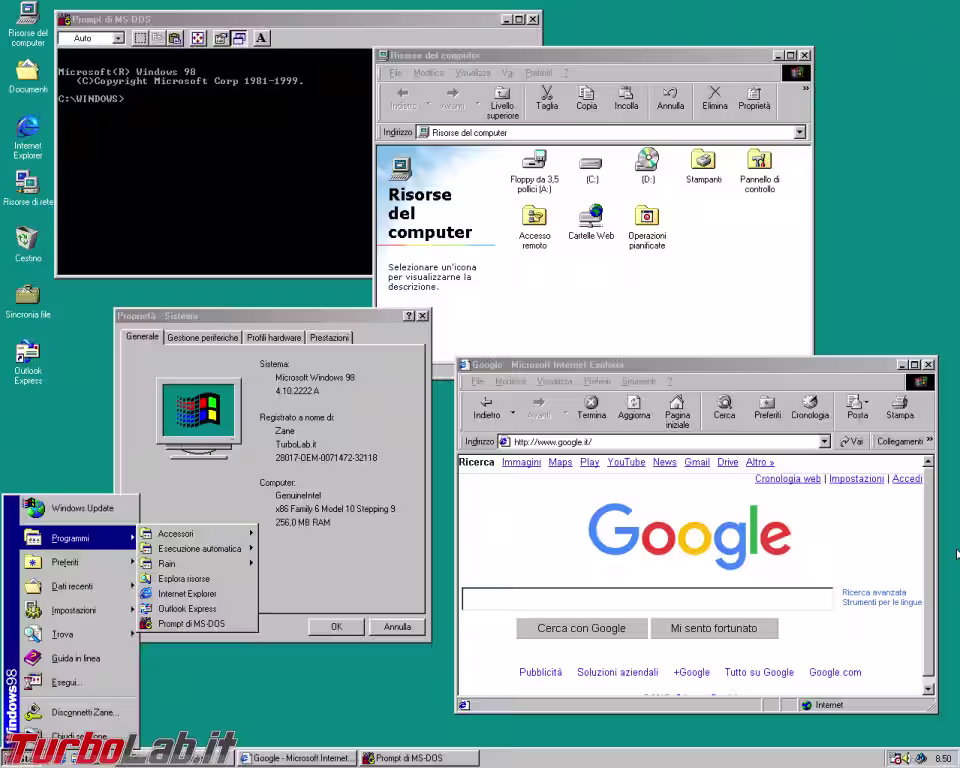
Task: Open Preferiti in Internet Explorer toolbar
Action: coord(767,407)
